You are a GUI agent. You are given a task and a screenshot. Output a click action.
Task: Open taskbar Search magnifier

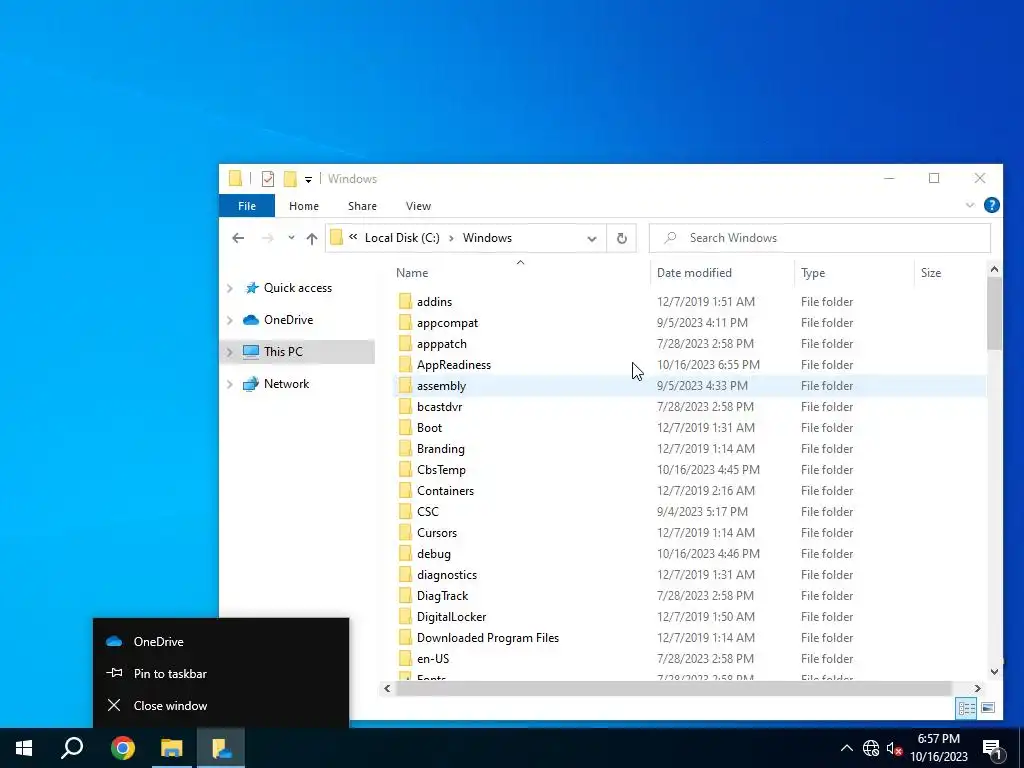tap(72, 748)
